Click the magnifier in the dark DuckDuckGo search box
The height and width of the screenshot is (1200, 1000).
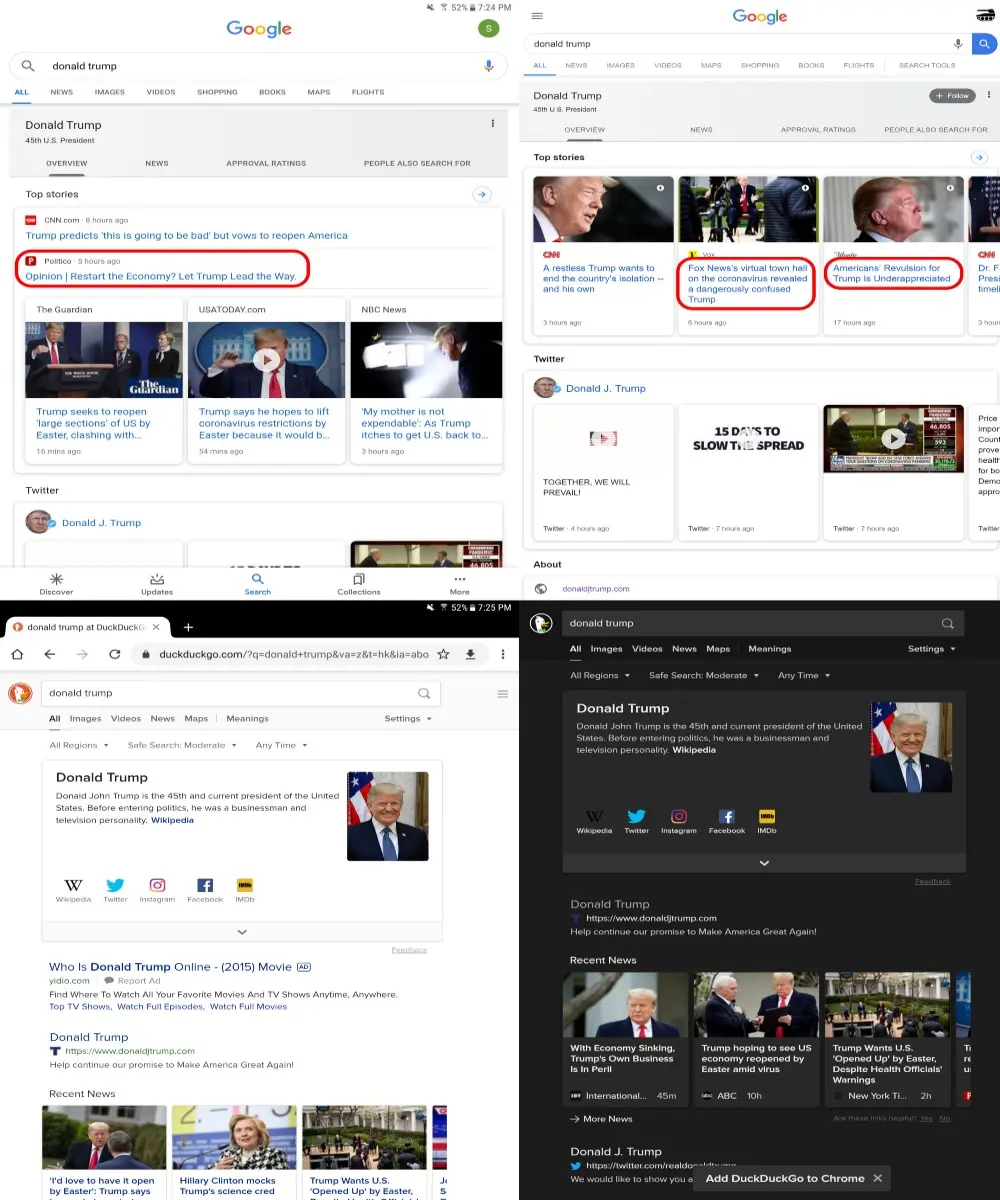point(947,623)
